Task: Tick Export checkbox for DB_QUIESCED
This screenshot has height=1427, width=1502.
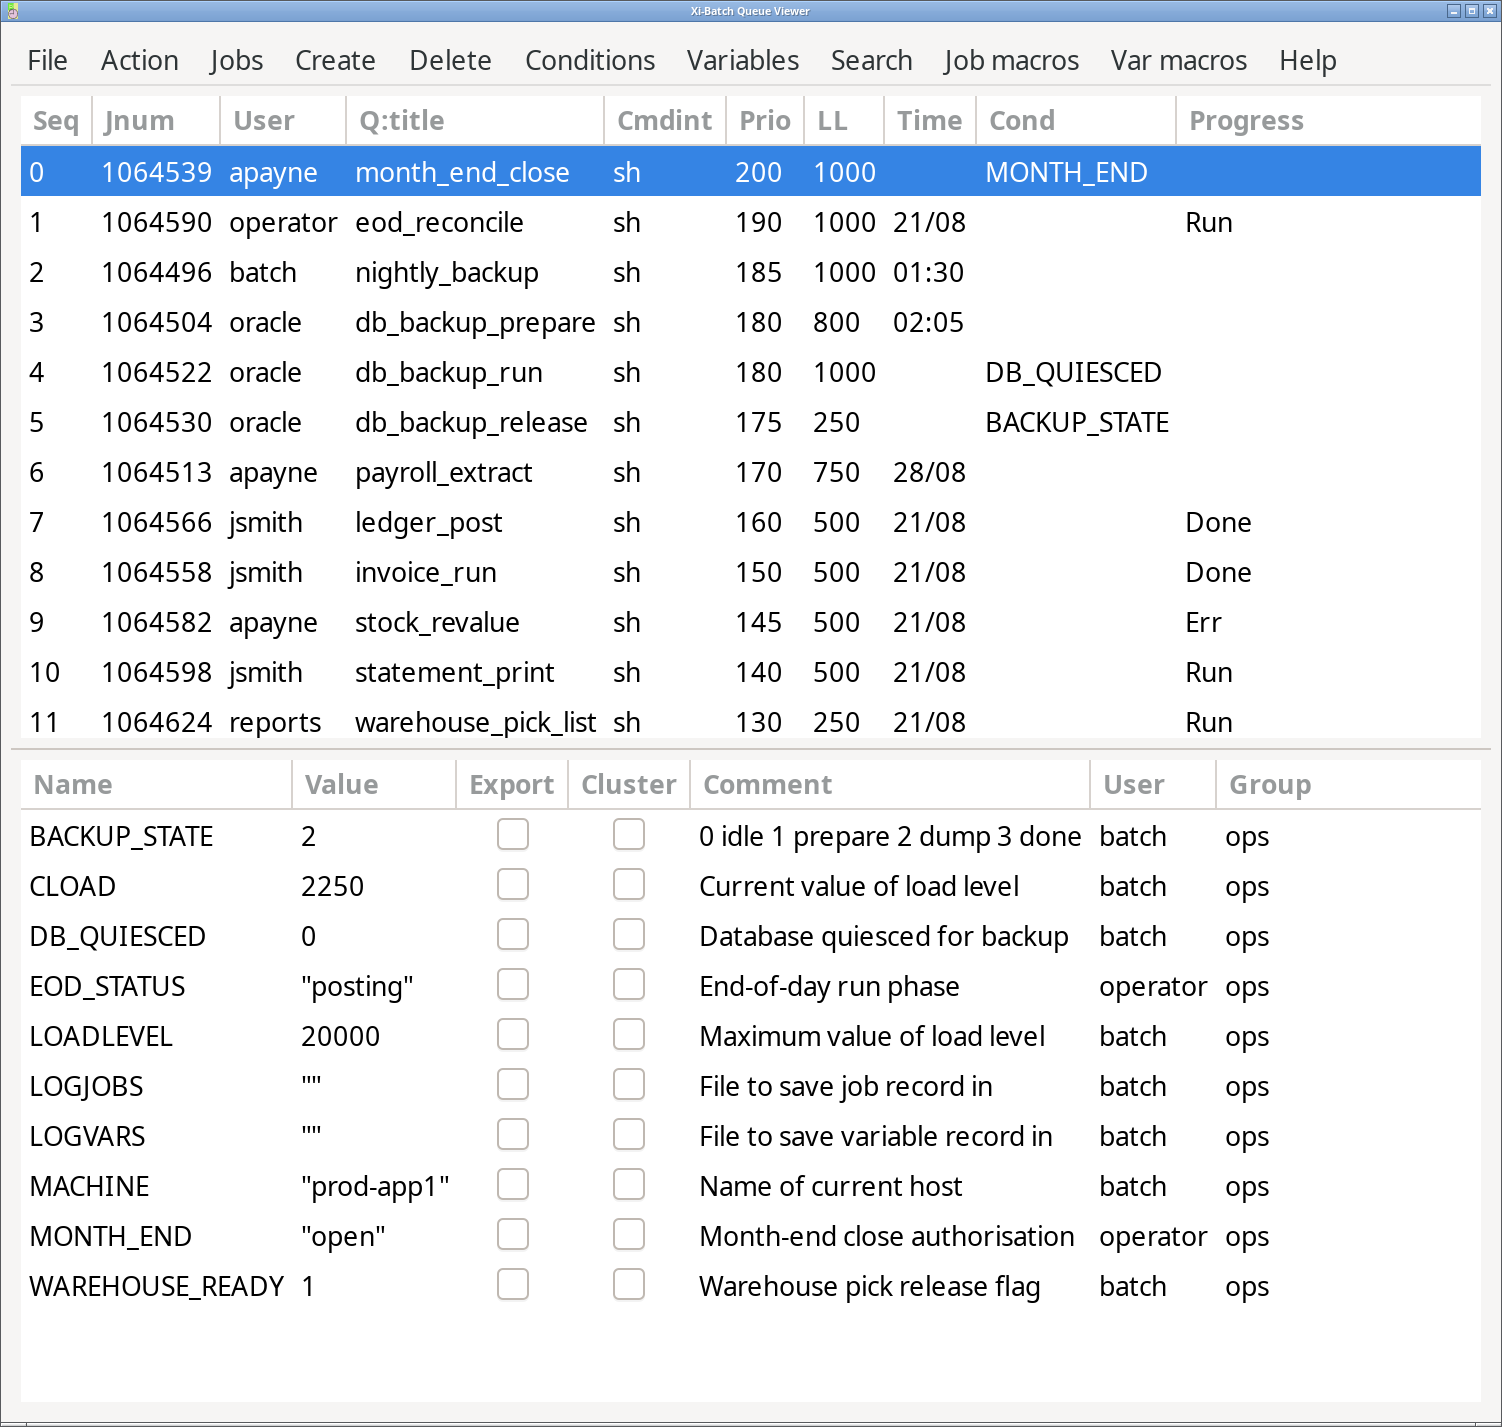Action: tap(513, 934)
